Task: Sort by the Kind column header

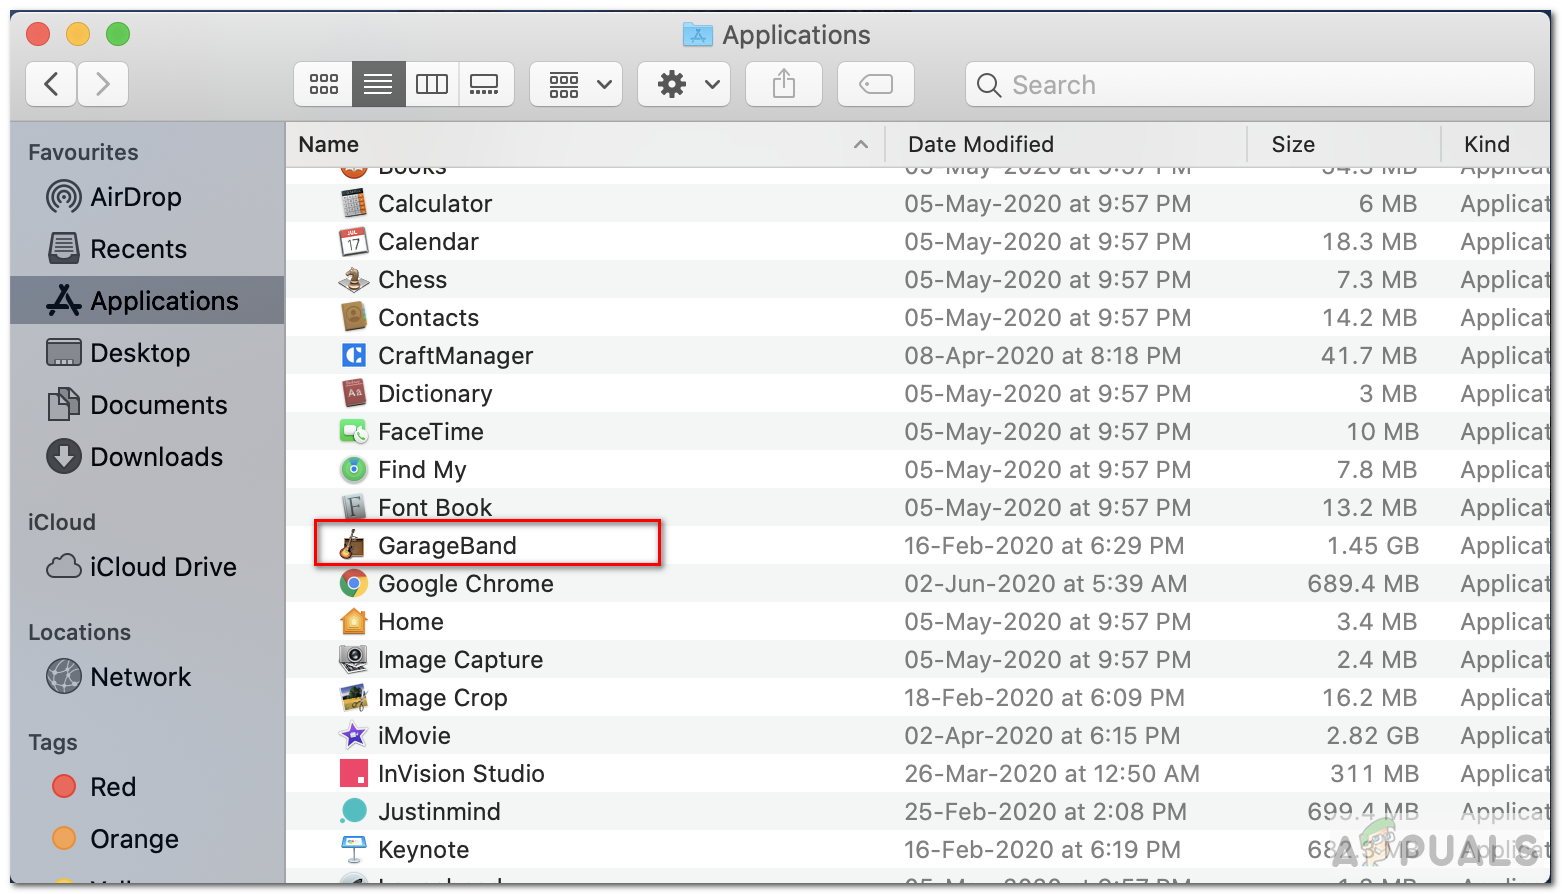Action: coord(1496,144)
